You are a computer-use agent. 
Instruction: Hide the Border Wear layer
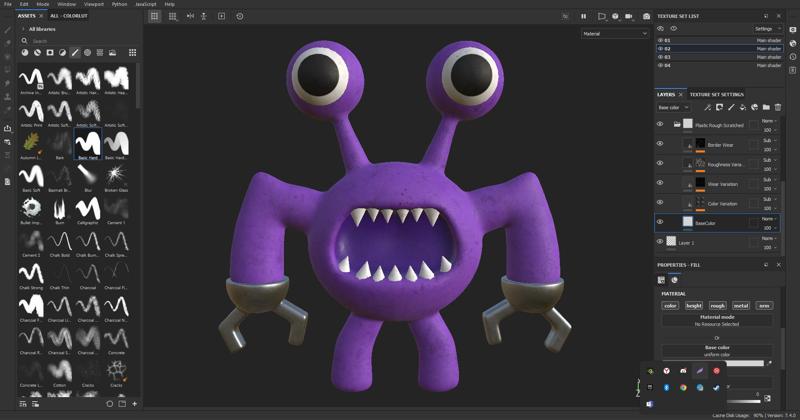coord(660,144)
